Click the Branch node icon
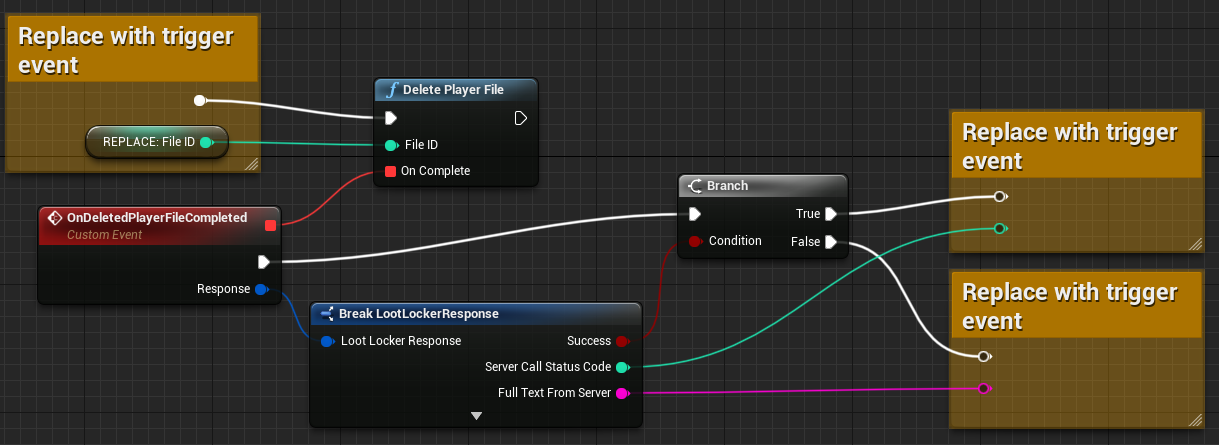1219x445 pixels. coord(693,186)
